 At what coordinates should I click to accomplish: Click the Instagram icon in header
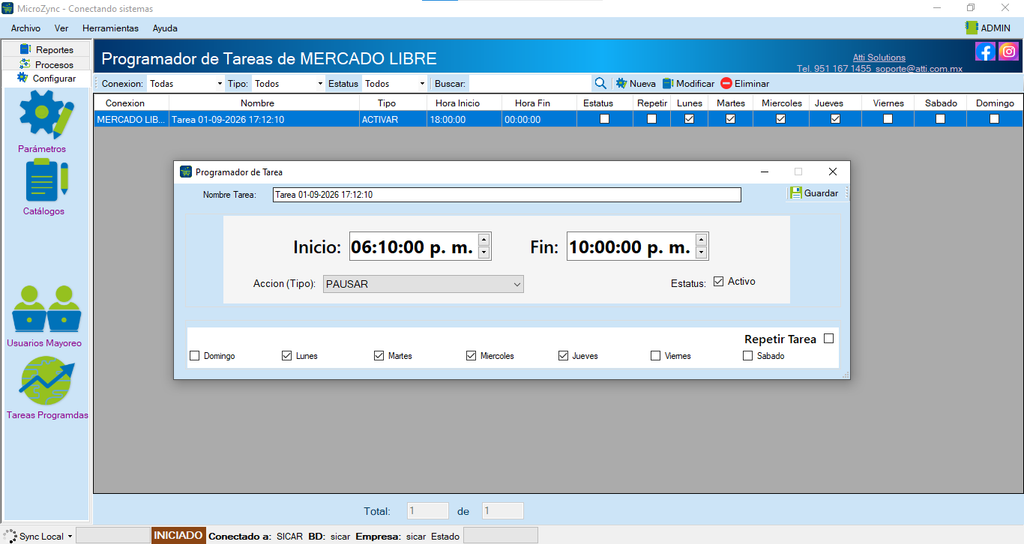point(1008,51)
